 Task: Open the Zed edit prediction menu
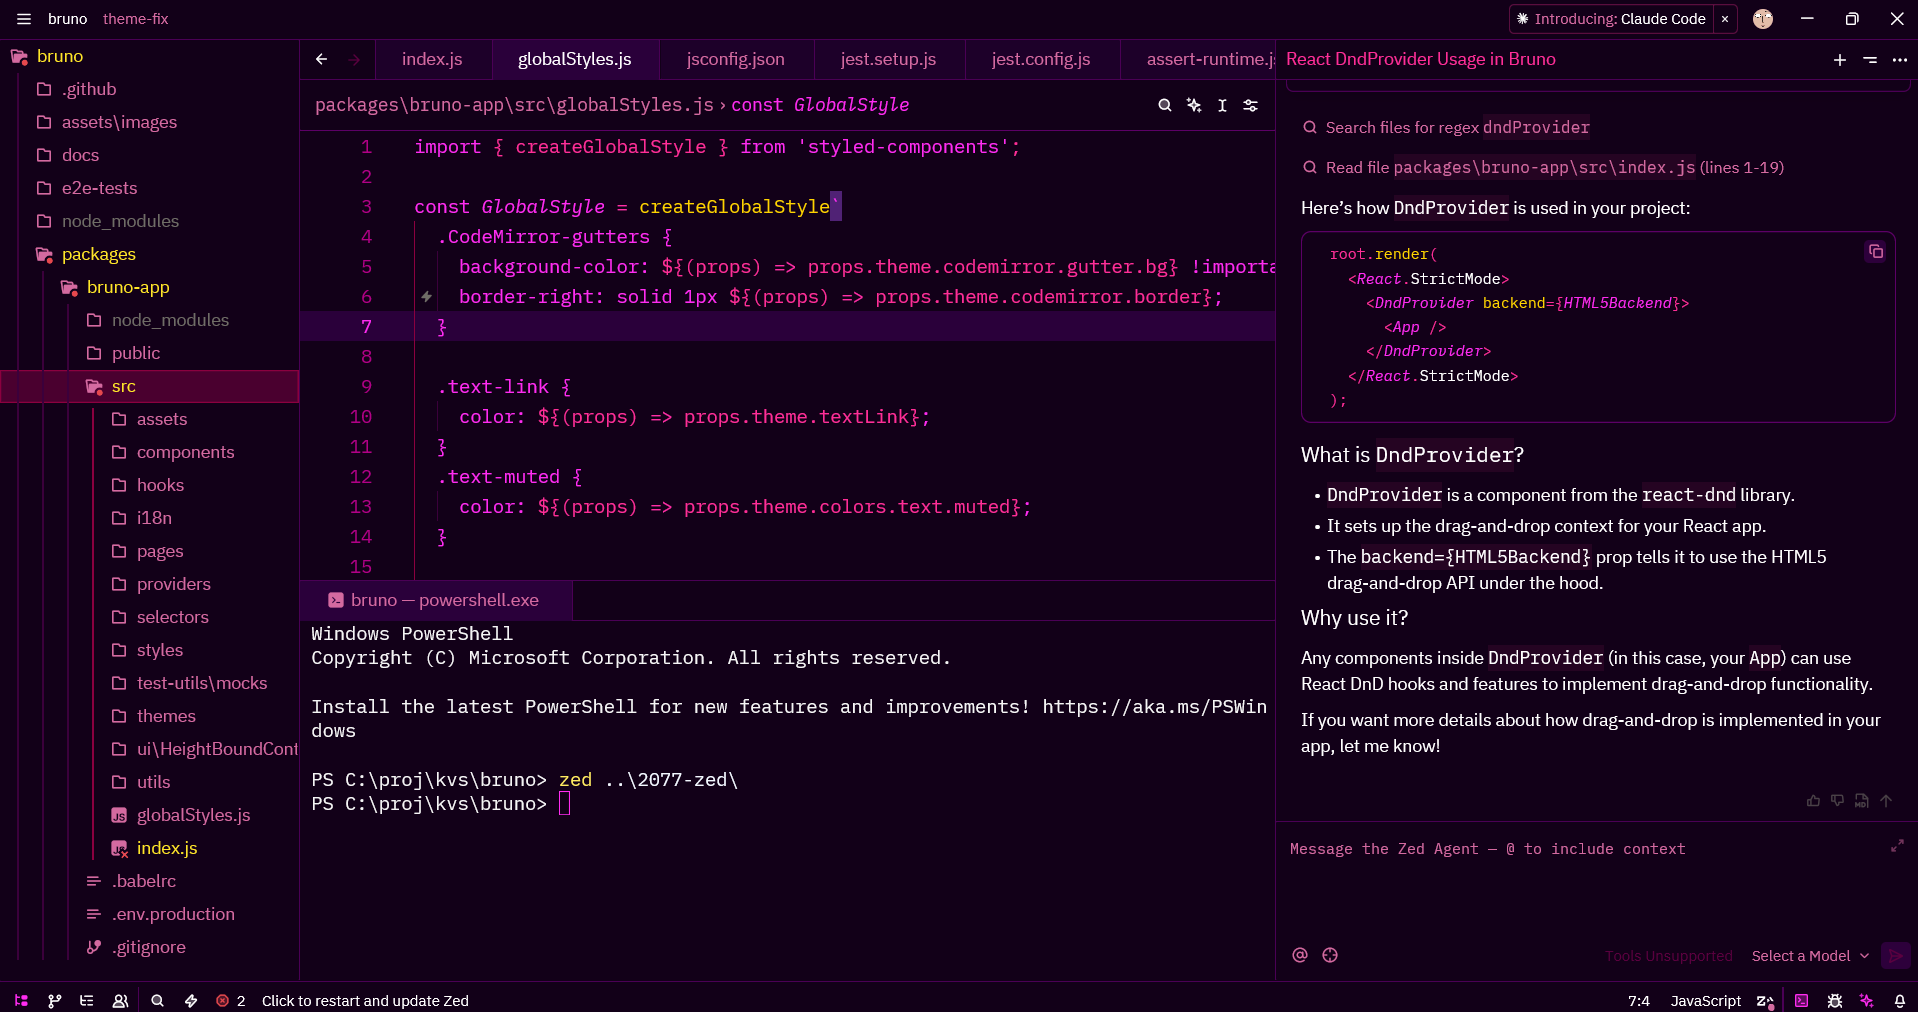pyautogui.click(x=1765, y=1000)
